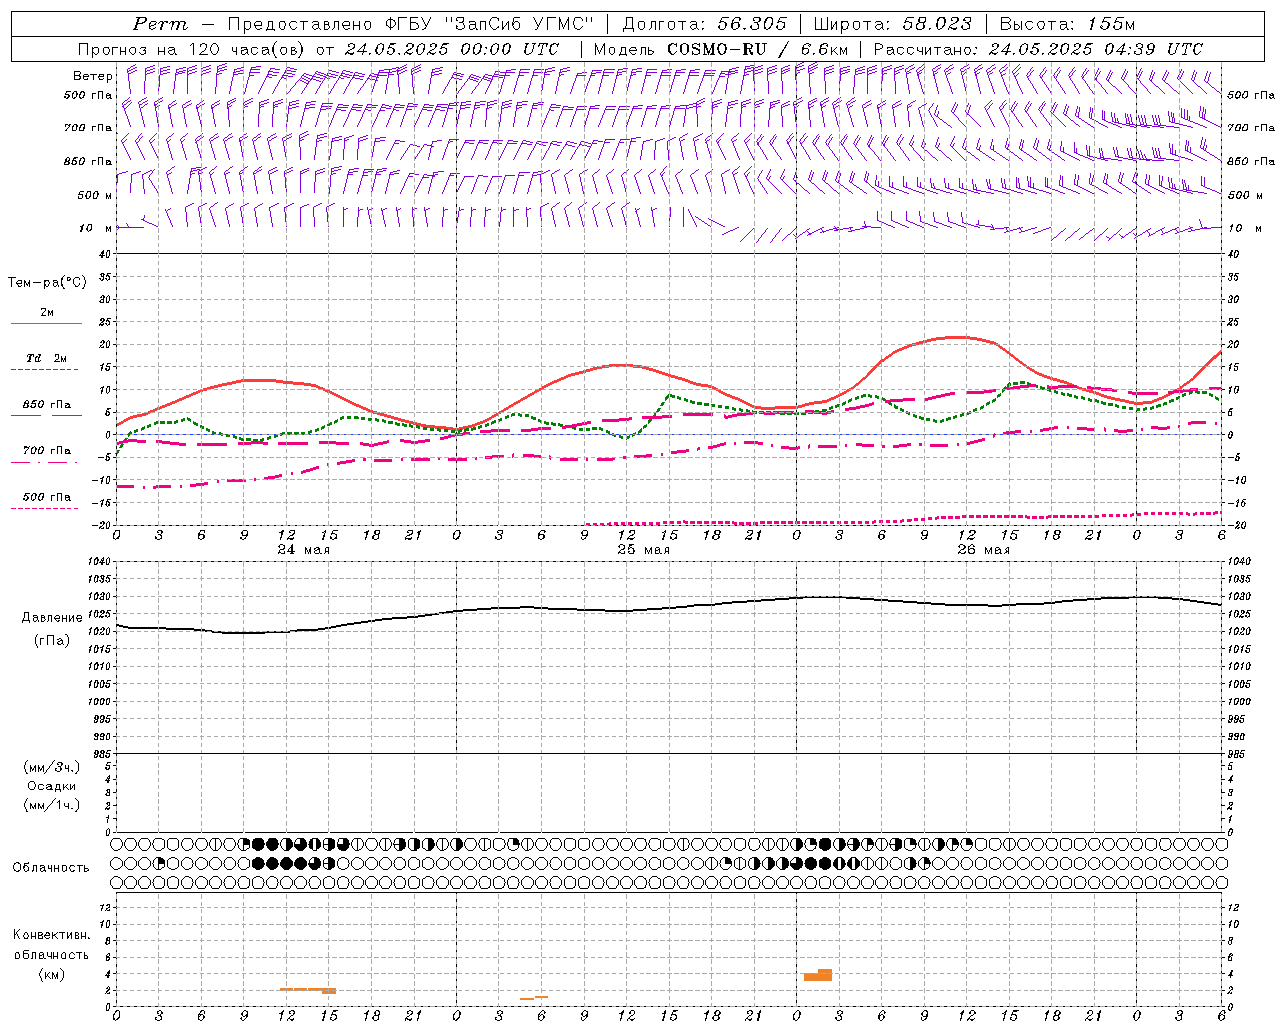Click the "Td 2м" dew point legend entry
This screenshot has width=1280, height=1024.
point(46,358)
